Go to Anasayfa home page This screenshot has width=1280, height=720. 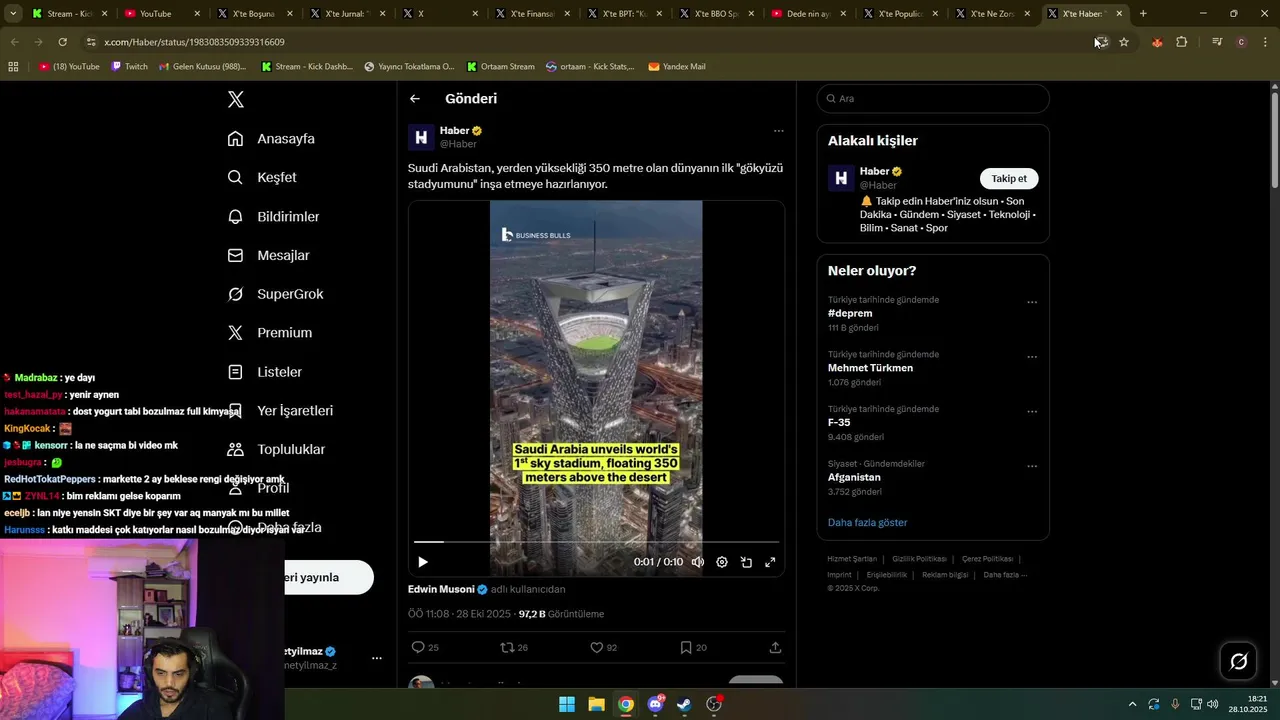[271, 139]
